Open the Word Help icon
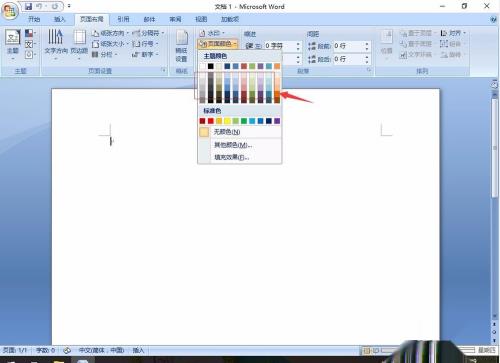This screenshot has height=363, width=500. 494,19
